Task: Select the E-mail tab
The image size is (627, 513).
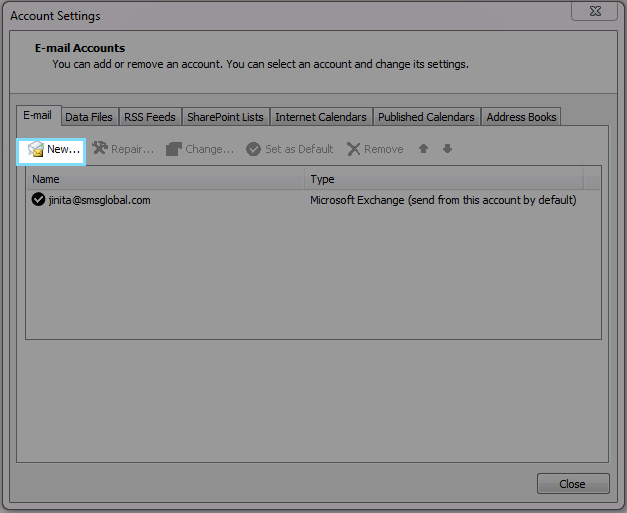Action: tap(37, 116)
